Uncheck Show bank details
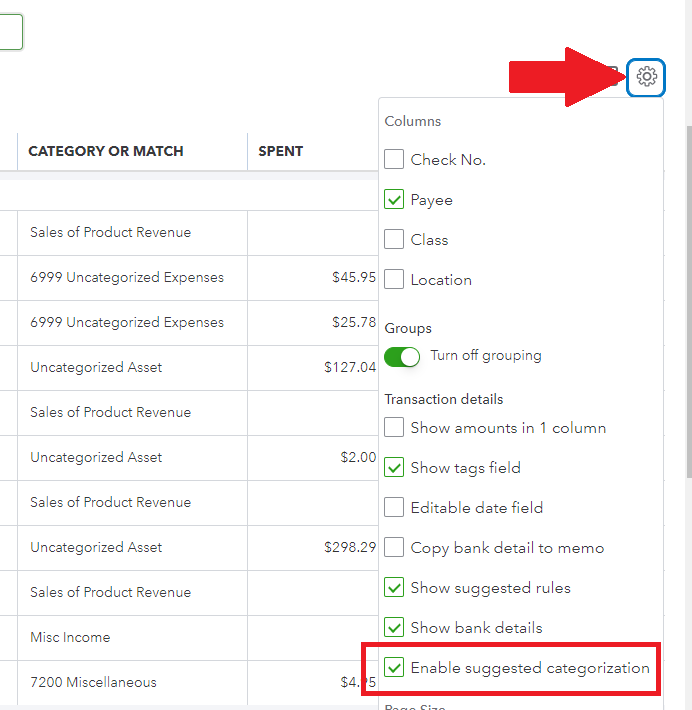Viewport: 692px width, 710px height. click(394, 628)
